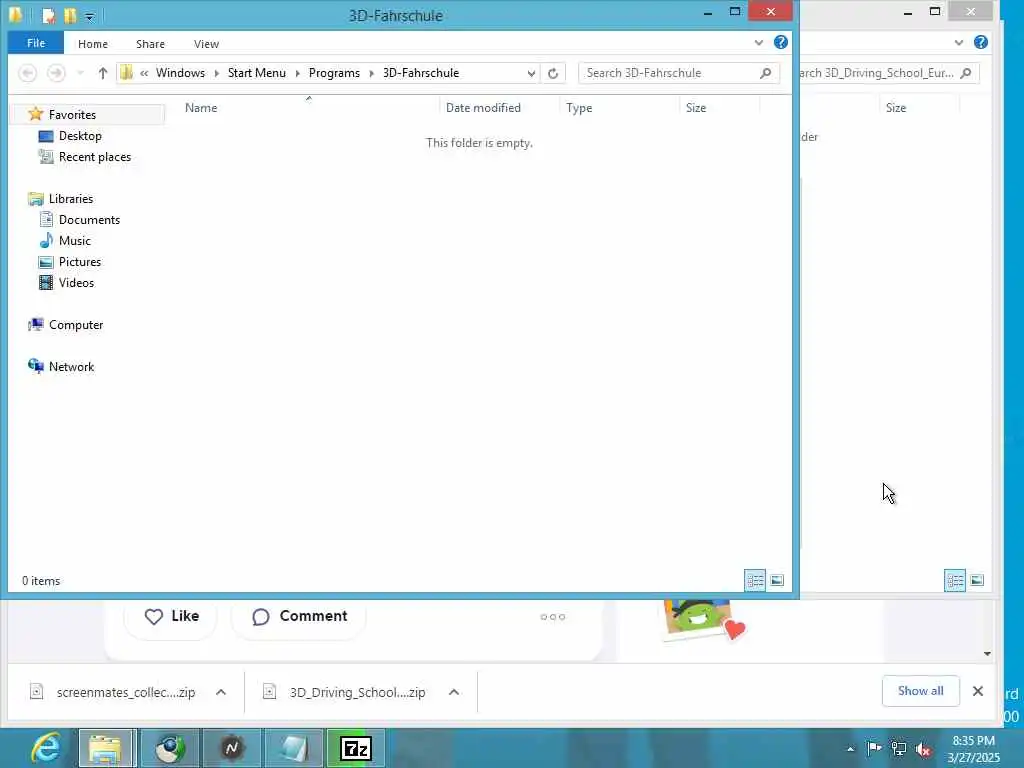Open the Videos library
The image size is (1024, 768).
click(76, 282)
